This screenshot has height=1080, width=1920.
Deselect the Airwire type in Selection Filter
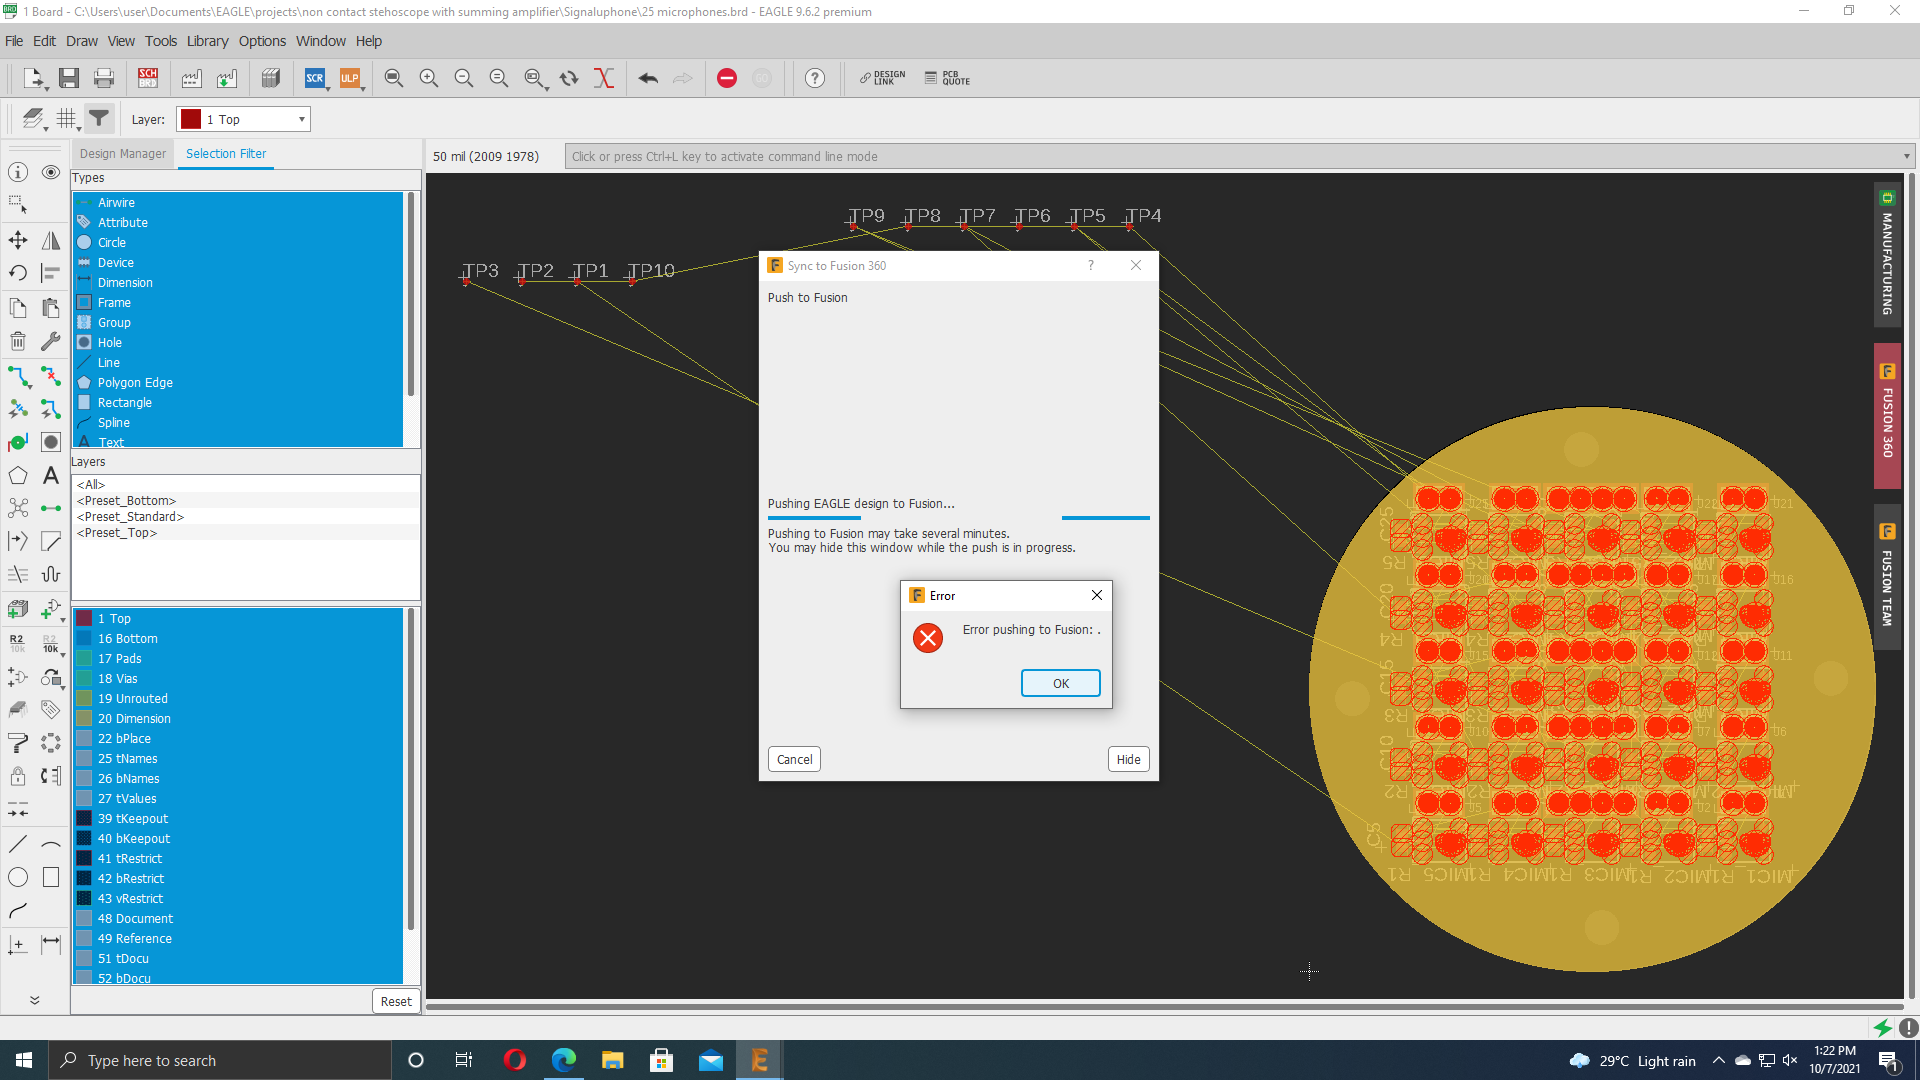tap(115, 202)
